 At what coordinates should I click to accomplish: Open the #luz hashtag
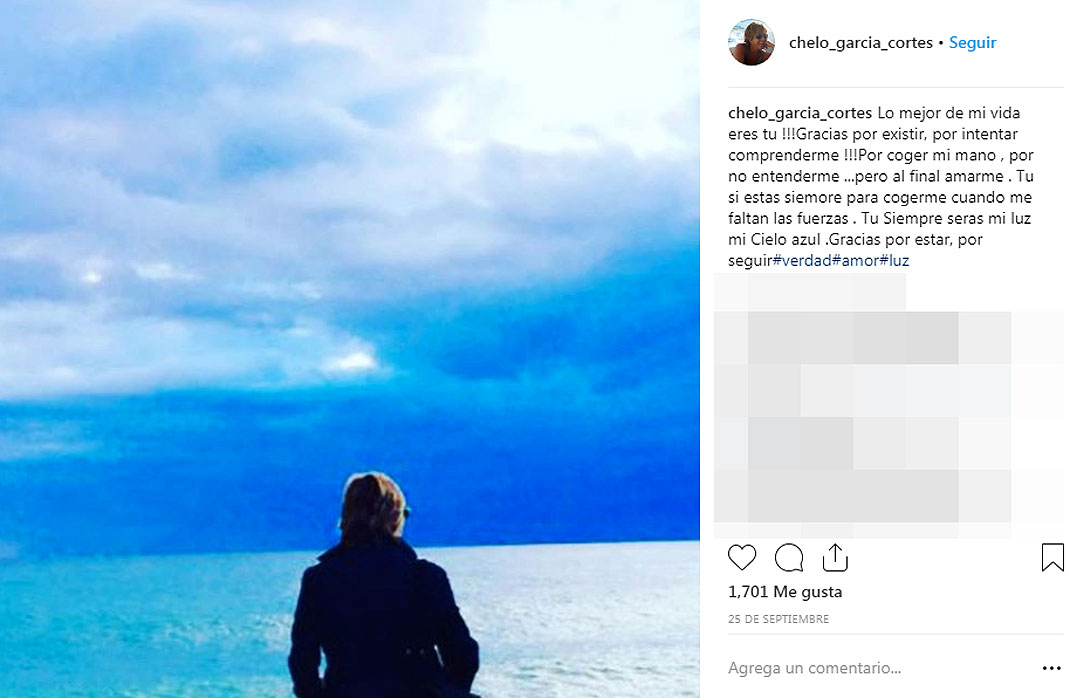[894, 260]
